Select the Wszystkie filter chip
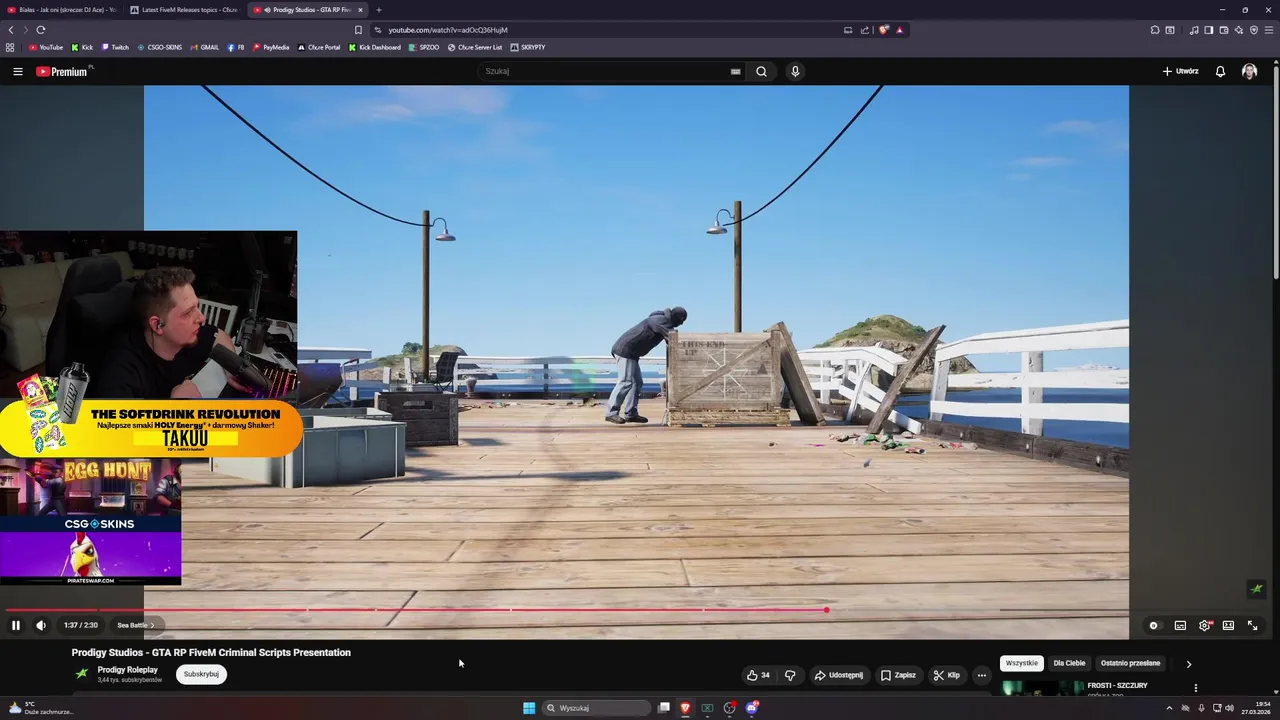This screenshot has height=720, width=1280. pyautogui.click(x=1021, y=663)
